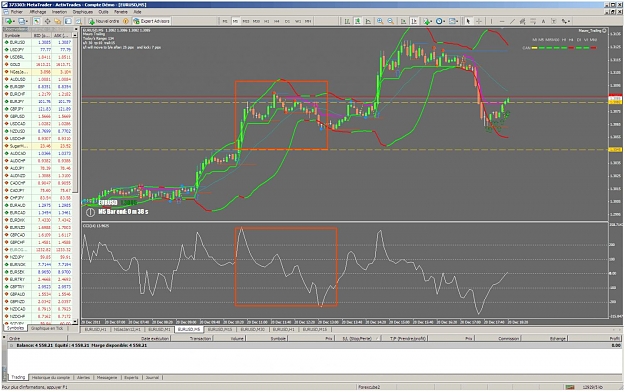Open the profiles toolbar icon

click(22, 21)
